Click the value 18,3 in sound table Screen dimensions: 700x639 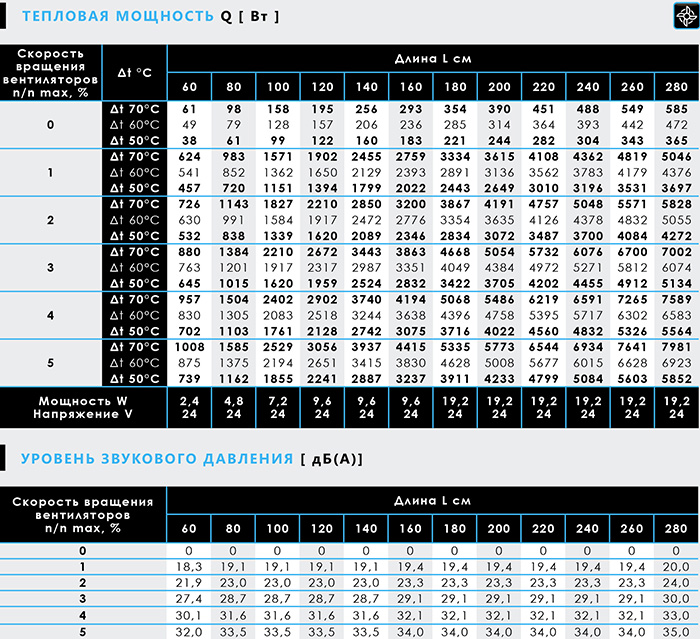point(189,567)
